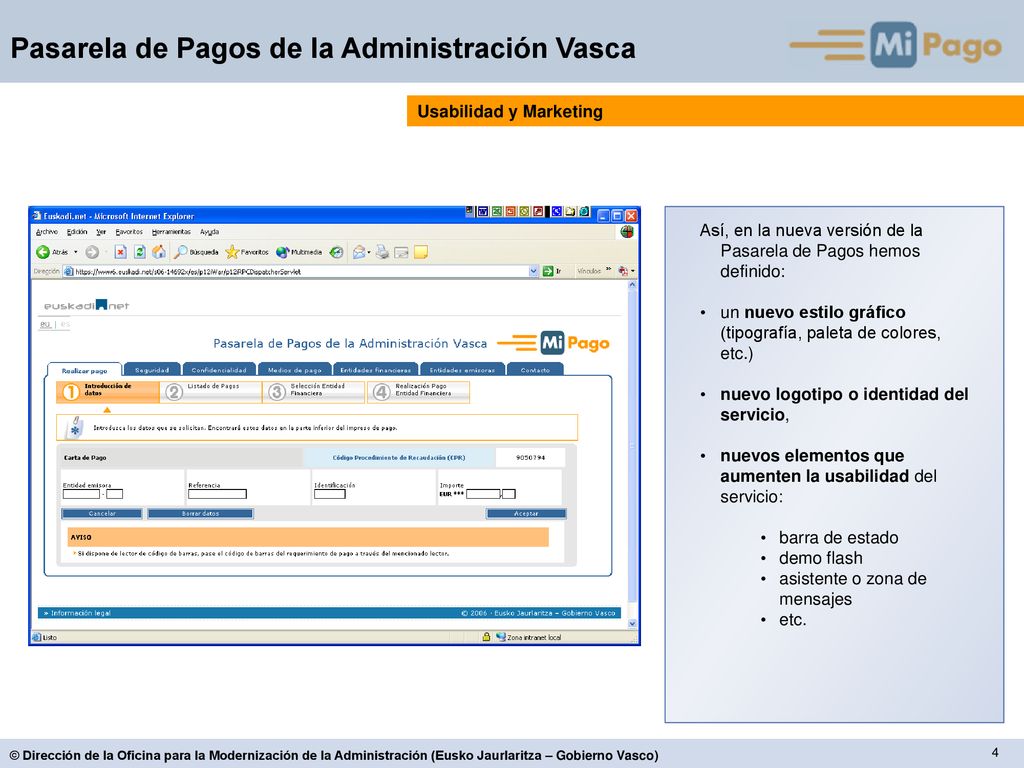Click the Print printer icon
The width and height of the screenshot is (1024, 768).
pyautogui.click(x=383, y=252)
